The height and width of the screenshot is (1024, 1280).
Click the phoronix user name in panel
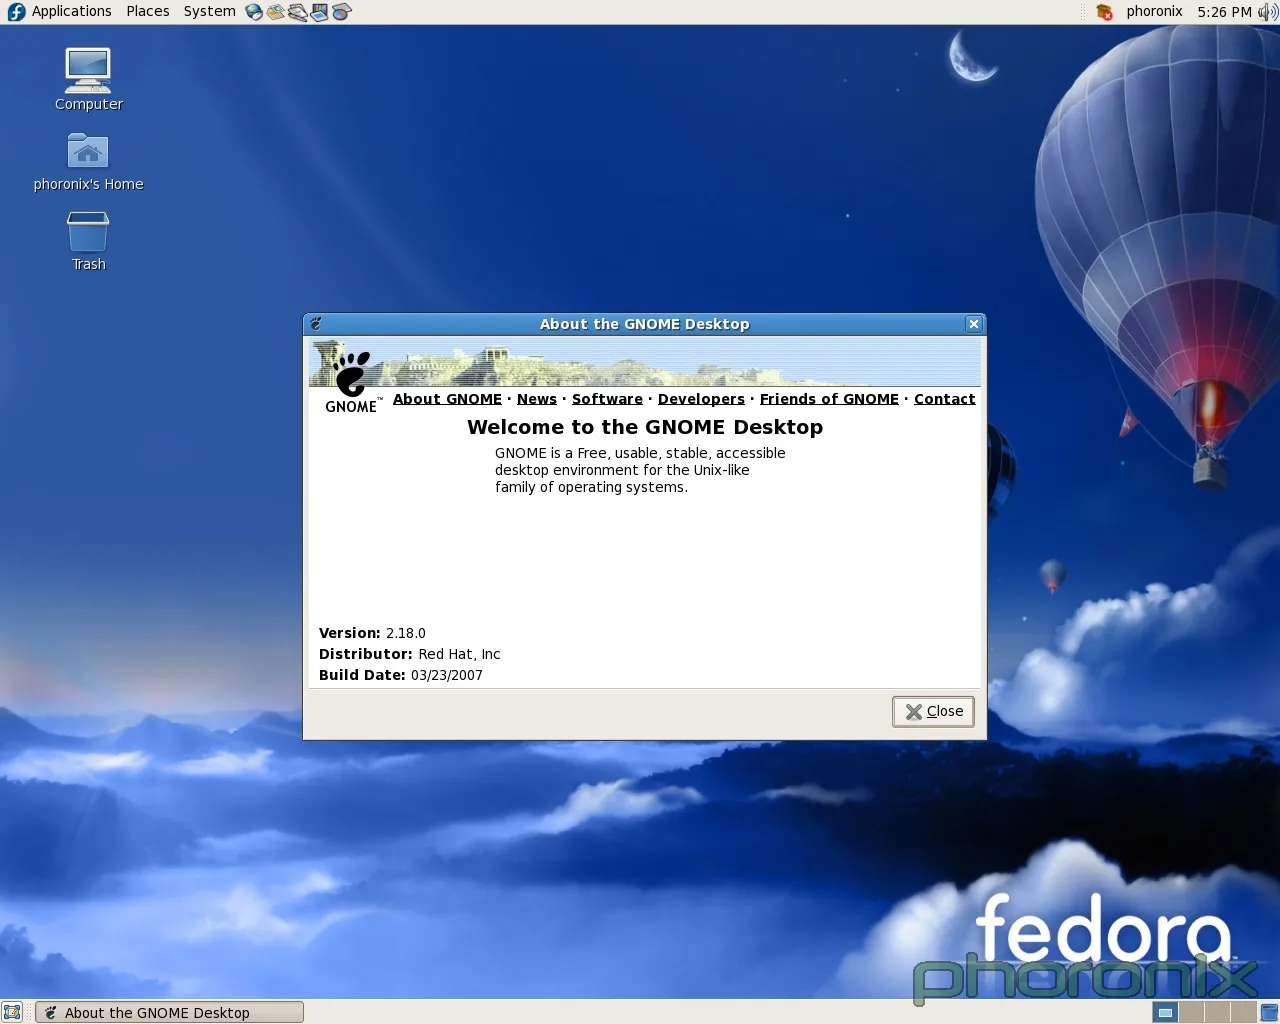(1154, 11)
